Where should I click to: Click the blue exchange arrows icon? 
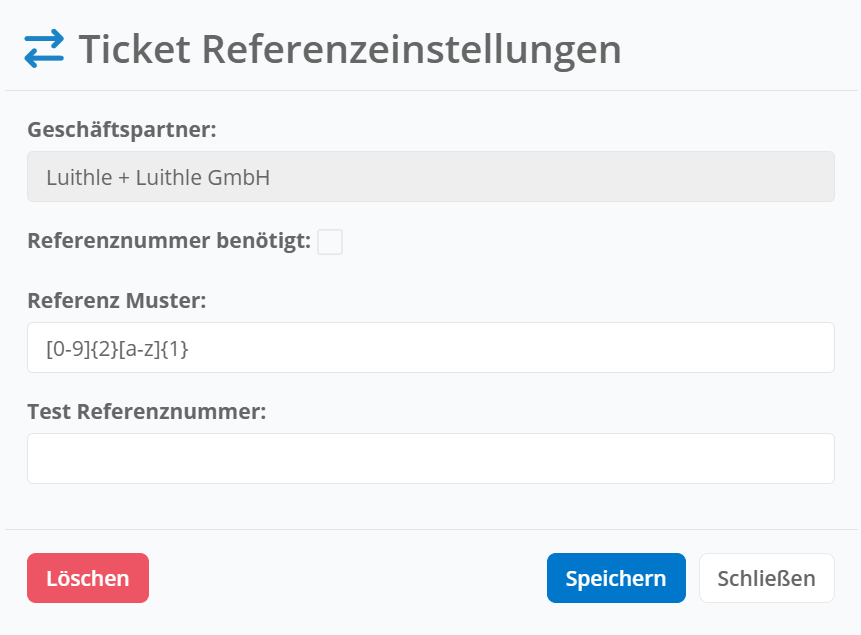(x=44, y=48)
